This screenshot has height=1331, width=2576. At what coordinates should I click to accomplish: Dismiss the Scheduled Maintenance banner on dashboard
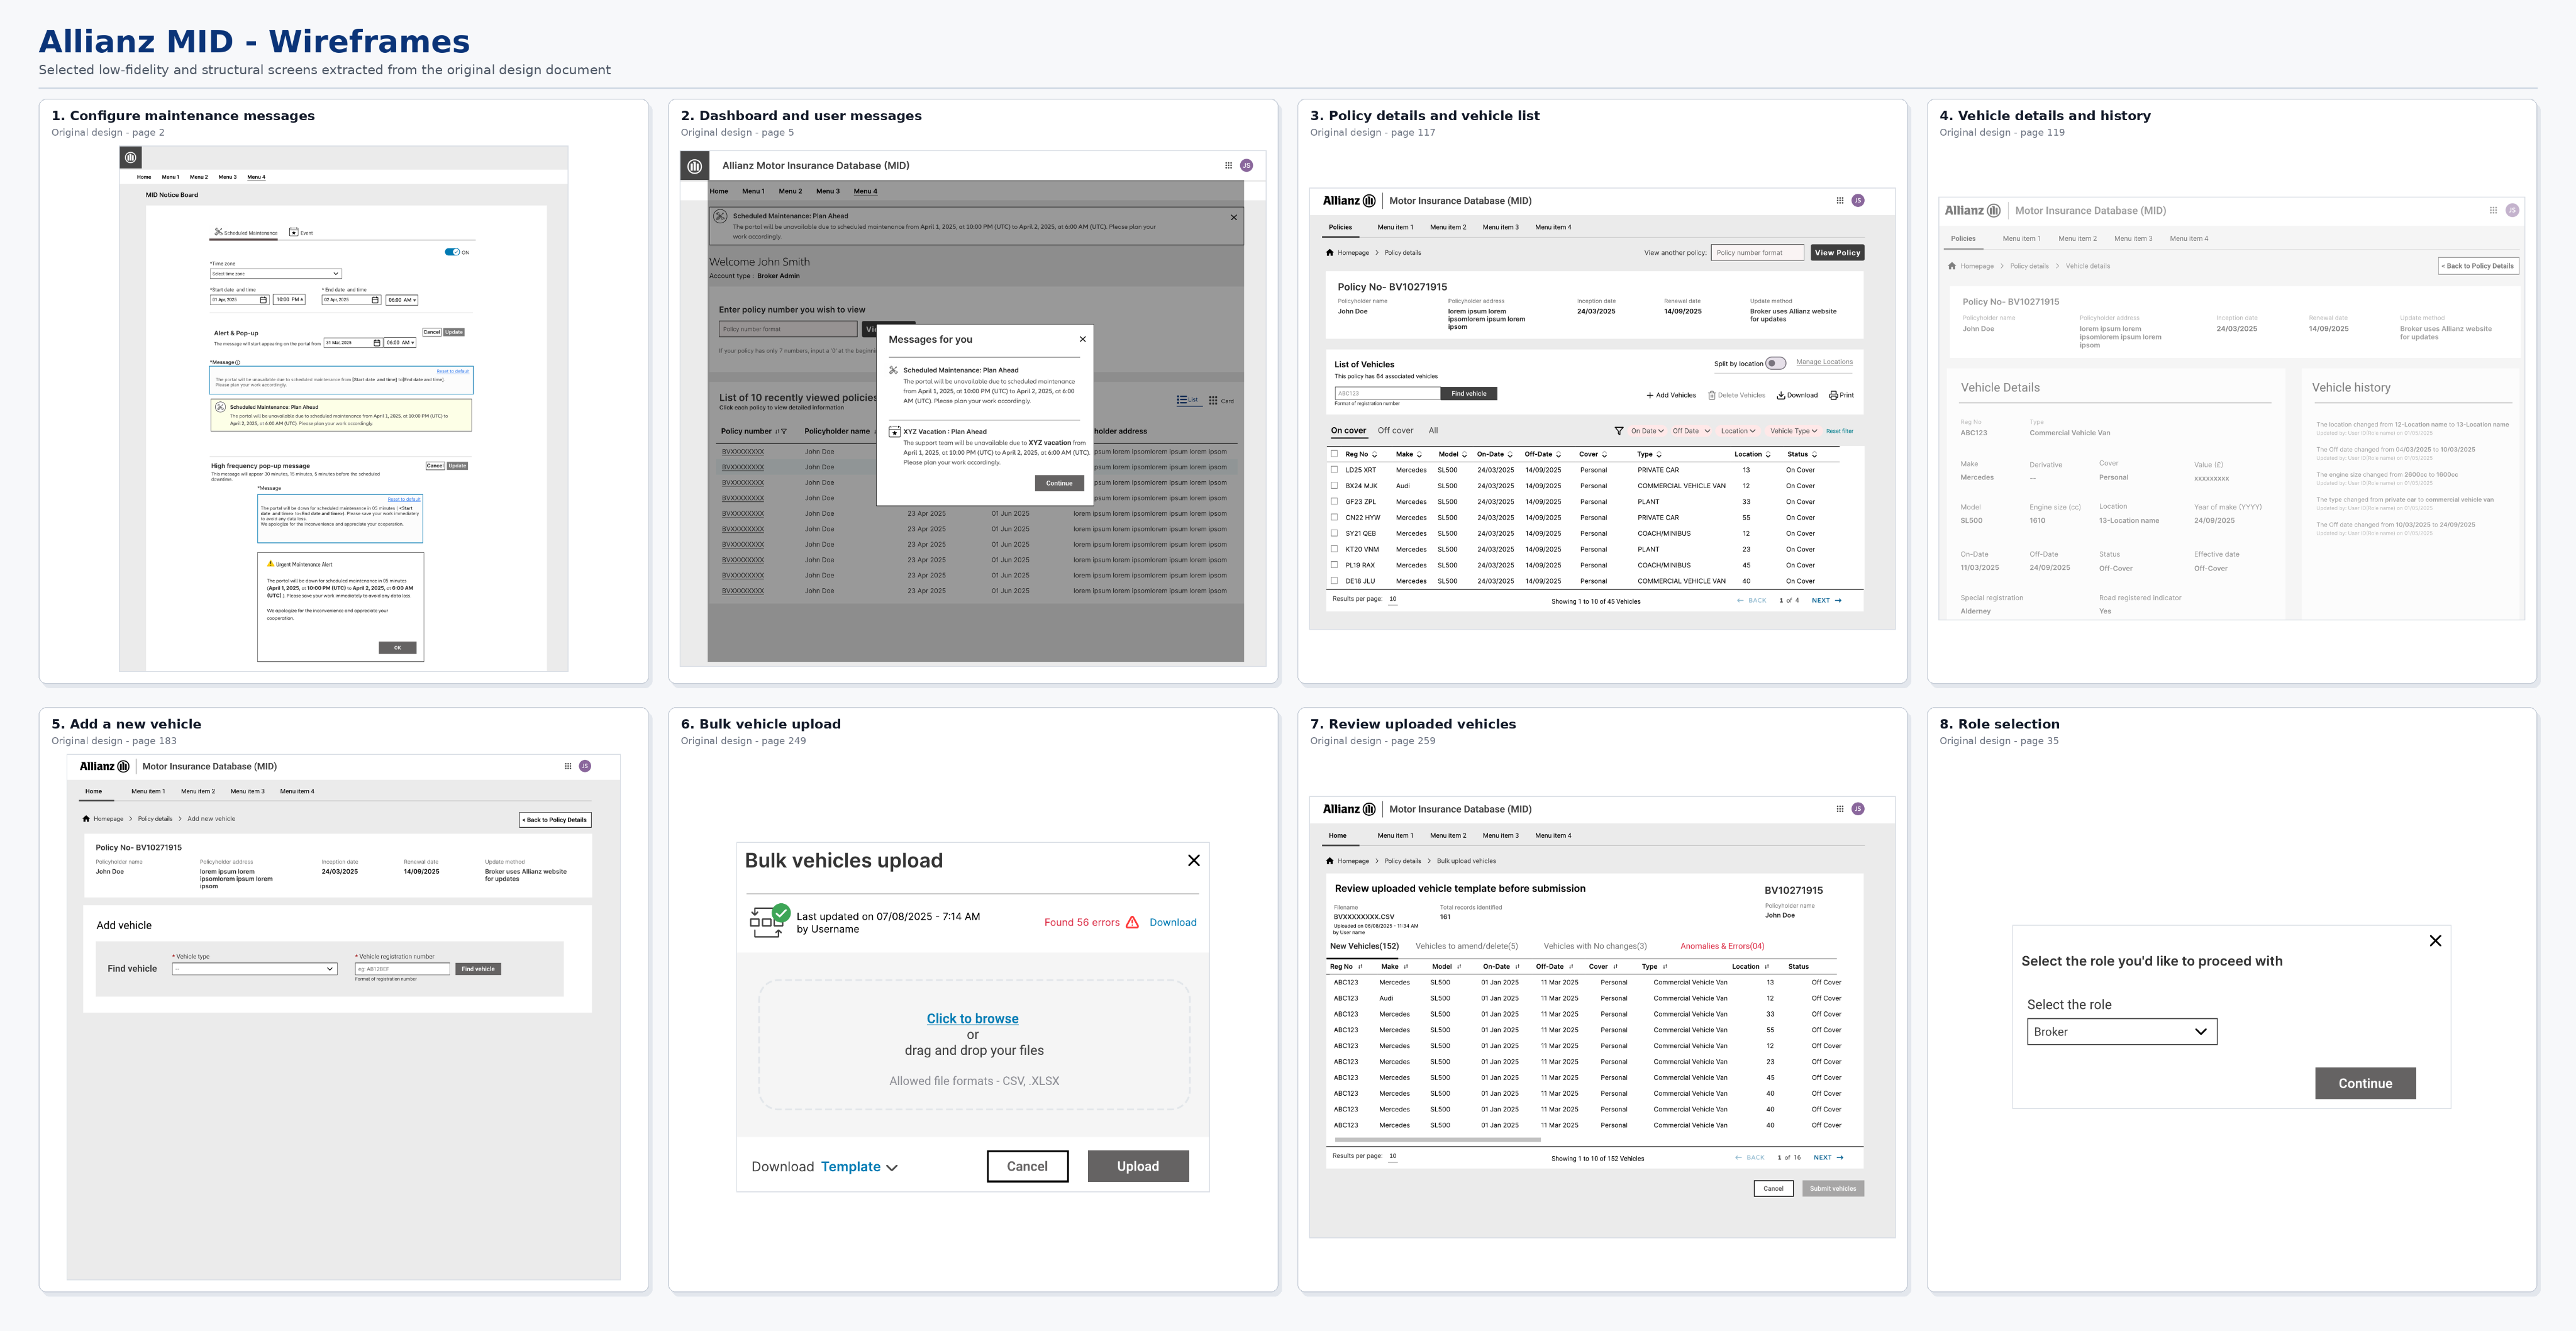(x=1234, y=217)
